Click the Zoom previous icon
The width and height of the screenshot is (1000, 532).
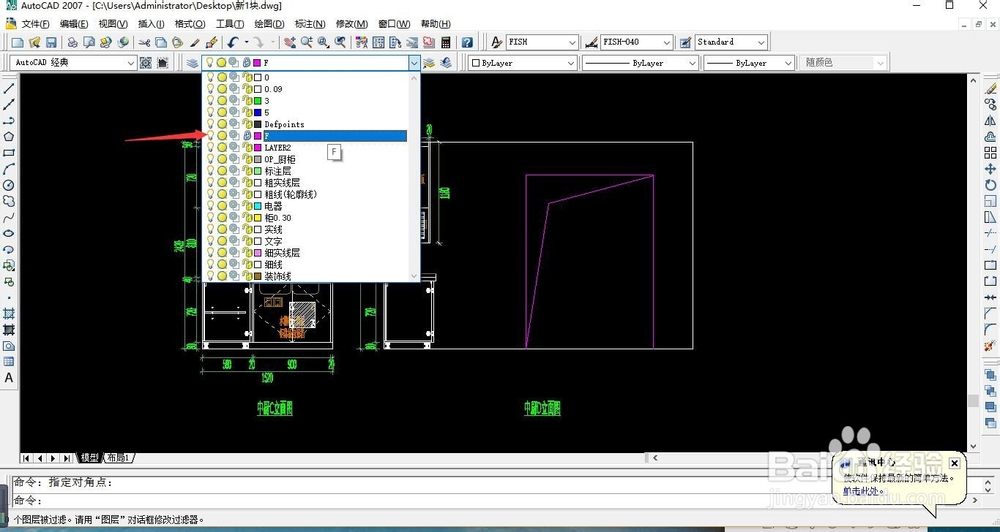[341, 42]
